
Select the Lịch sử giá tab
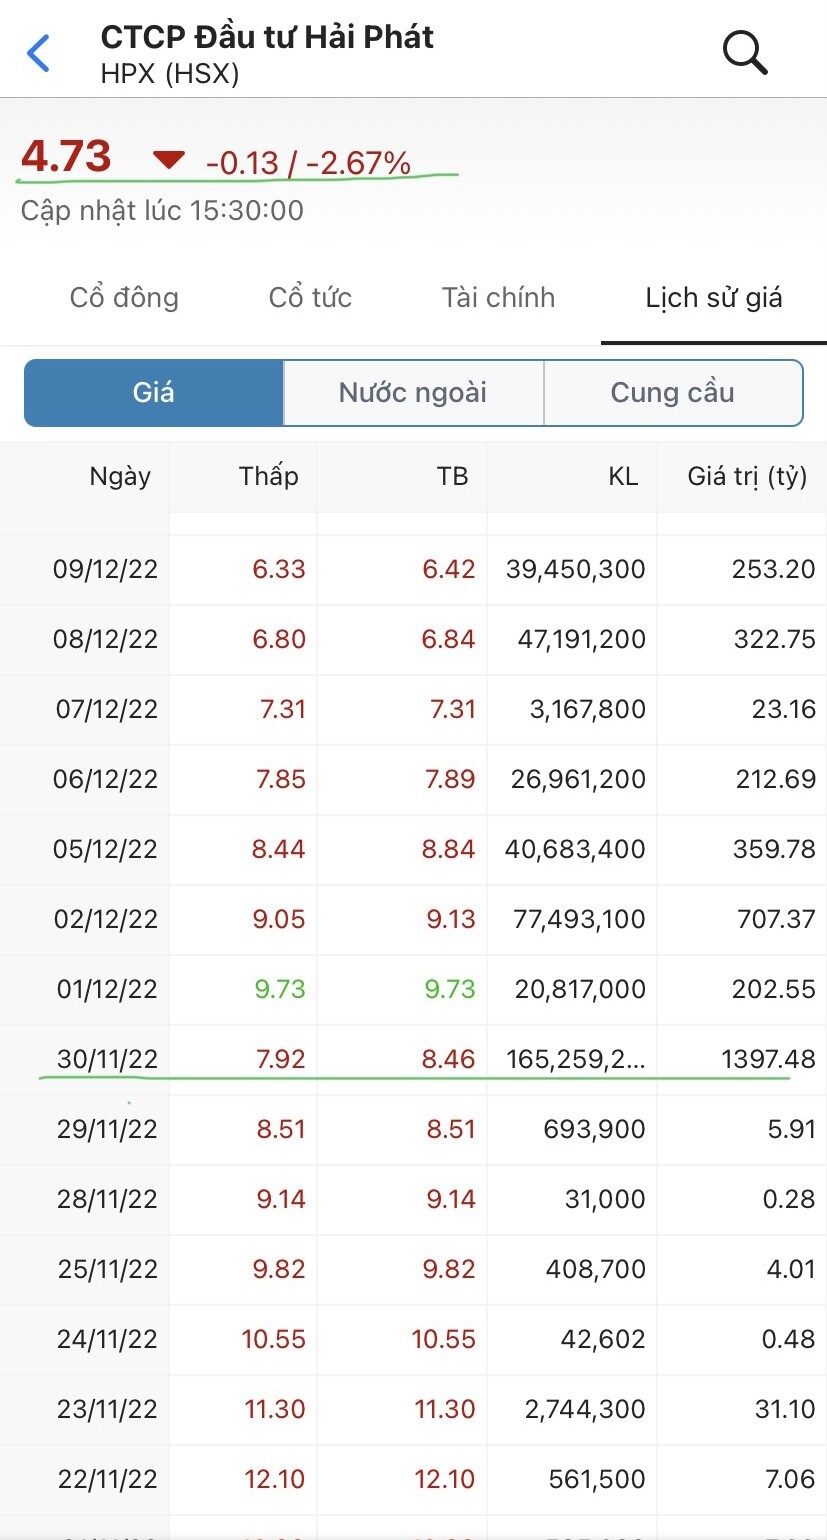pyautogui.click(x=713, y=297)
